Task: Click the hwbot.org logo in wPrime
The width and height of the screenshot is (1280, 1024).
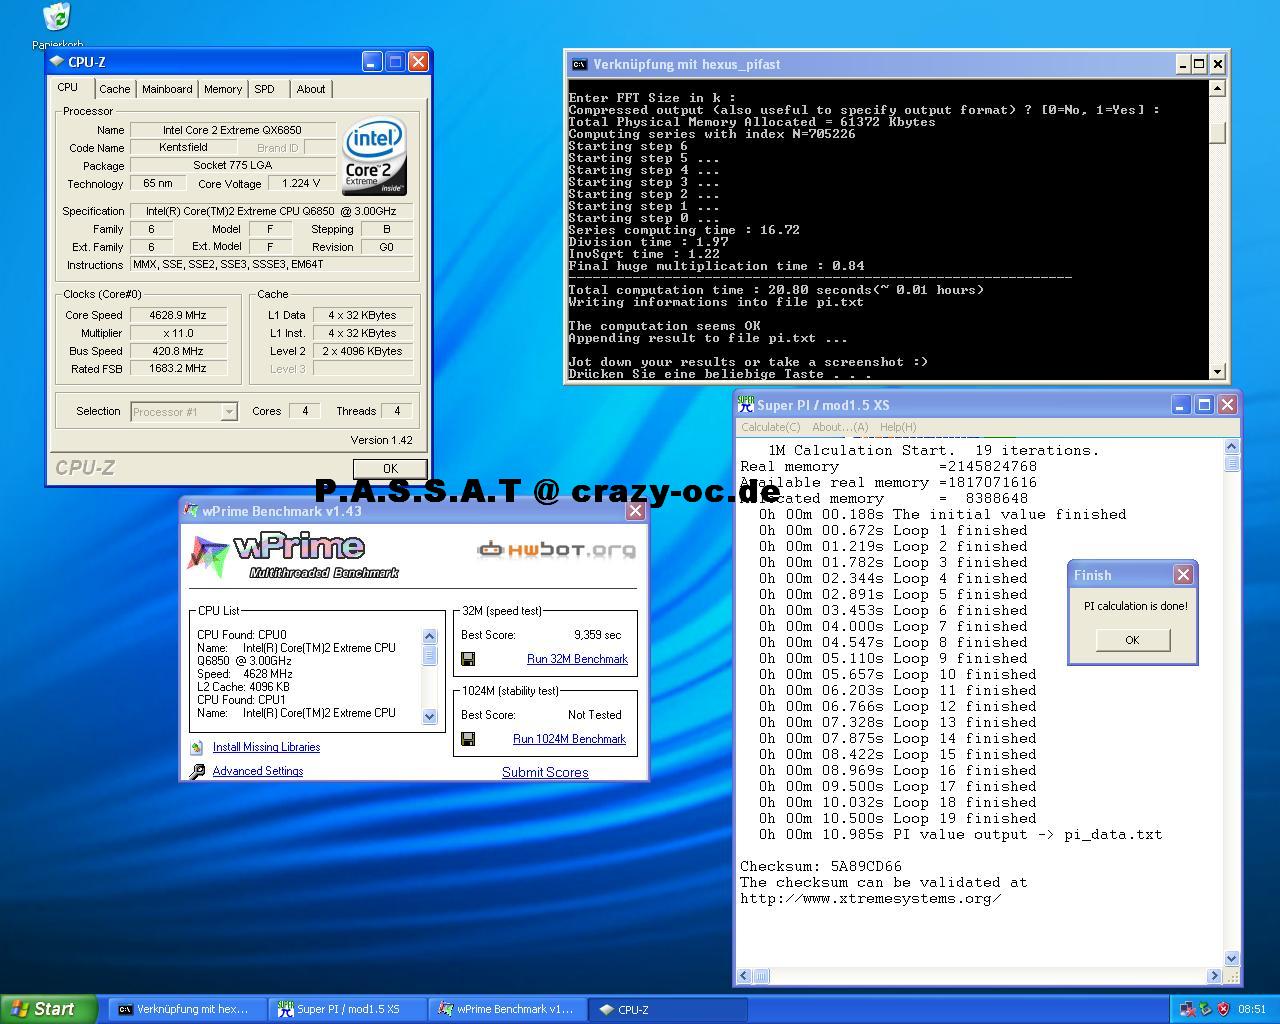Action: pos(556,549)
